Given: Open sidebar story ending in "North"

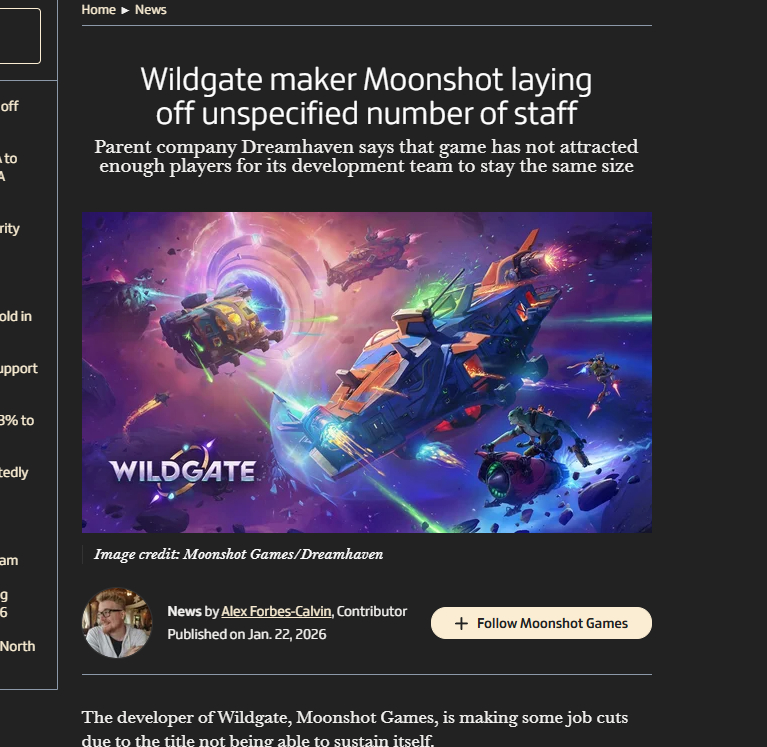Looking at the screenshot, I should coord(18,646).
